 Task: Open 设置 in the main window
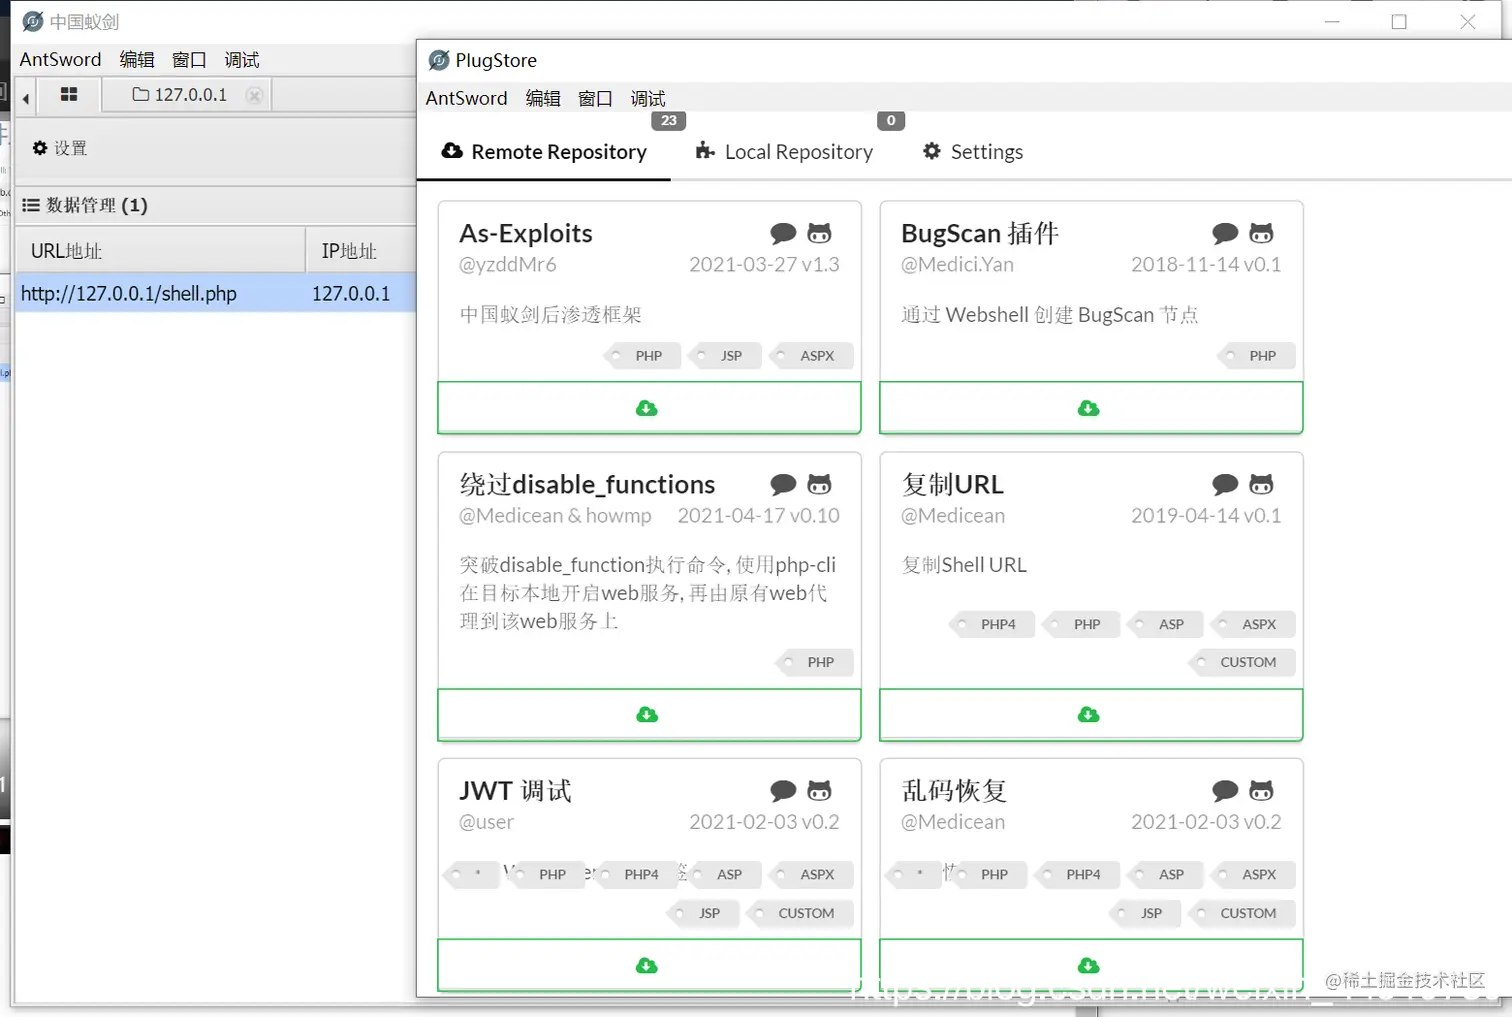click(x=60, y=148)
